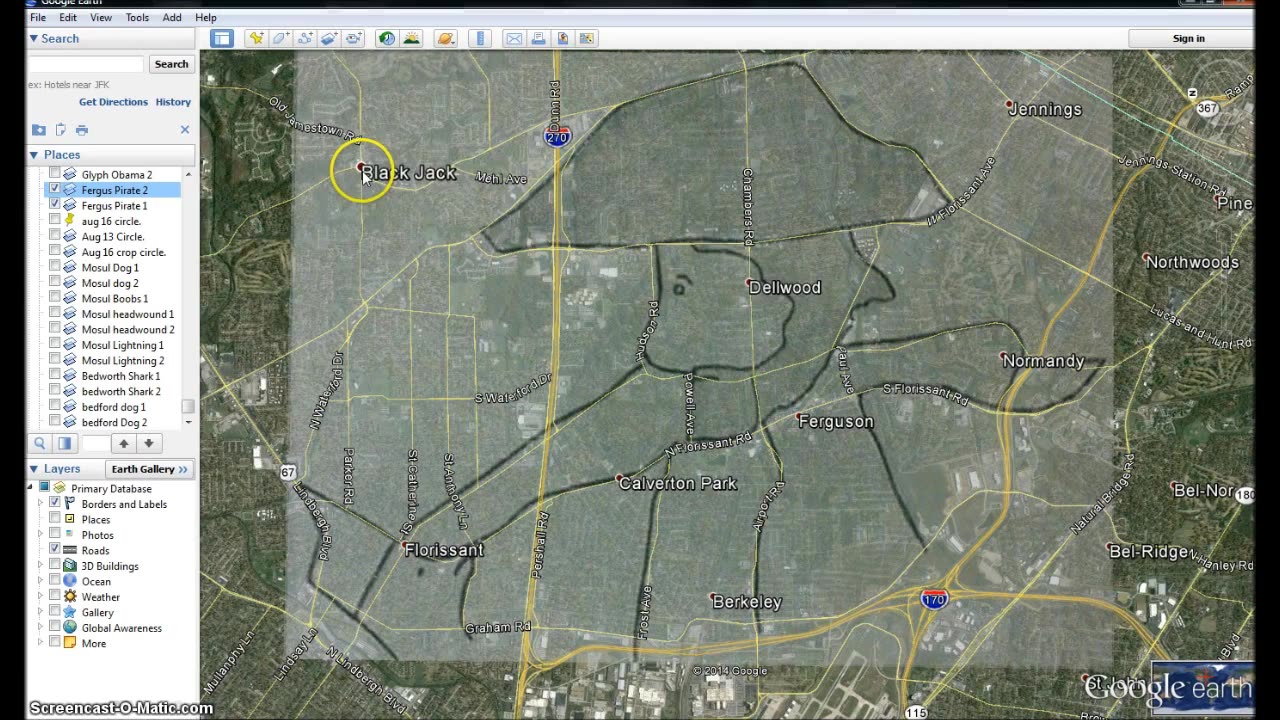Image resolution: width=1280 pixels, height=720 pixels.
Task: Move selected place down with arrow
Action: pyautogui.click(x=148, y=443)
